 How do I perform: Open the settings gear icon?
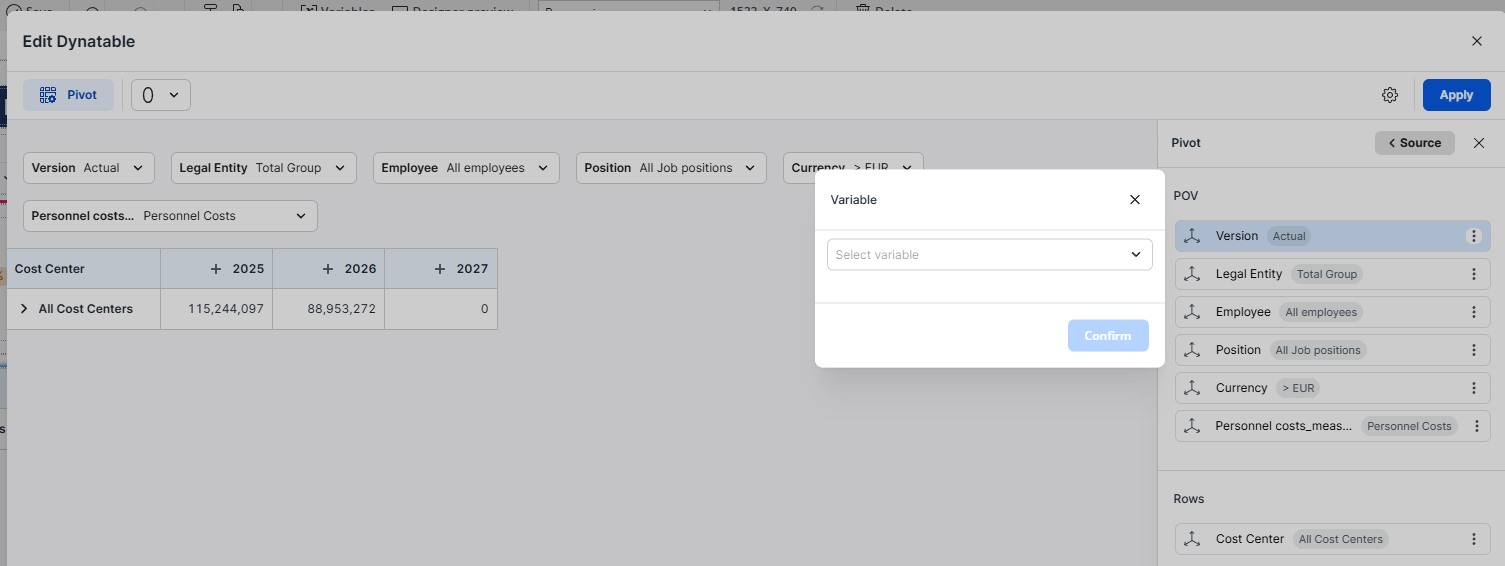(x=1389, y=95)
